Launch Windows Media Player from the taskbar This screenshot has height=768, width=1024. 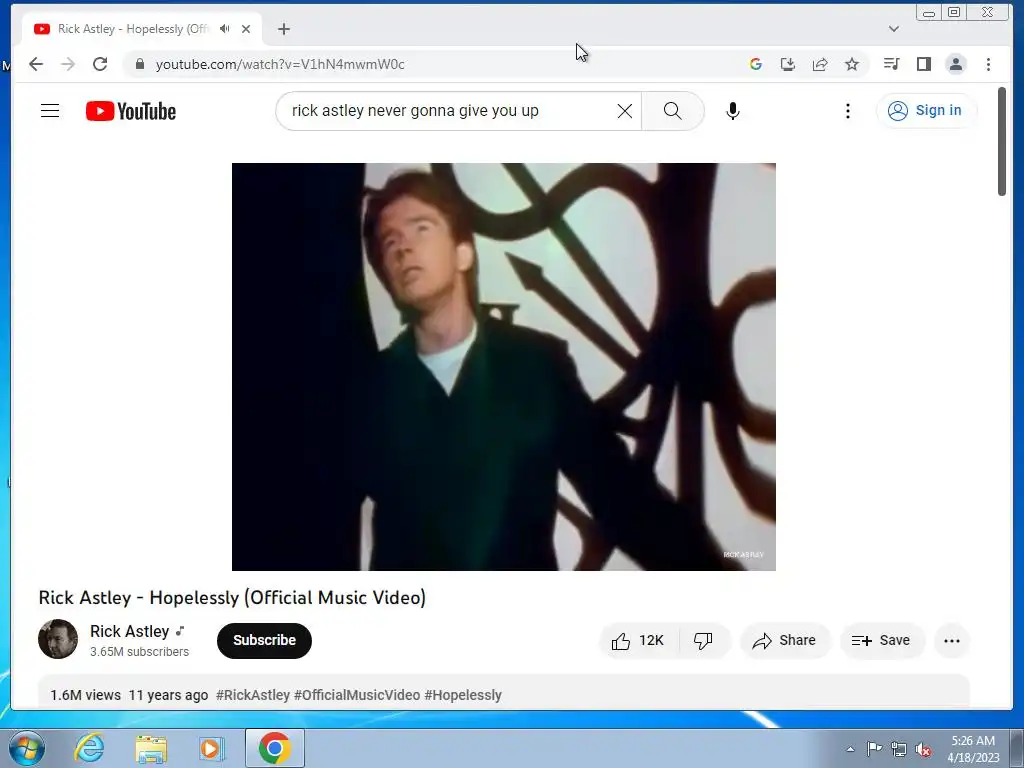click(212, 748)
